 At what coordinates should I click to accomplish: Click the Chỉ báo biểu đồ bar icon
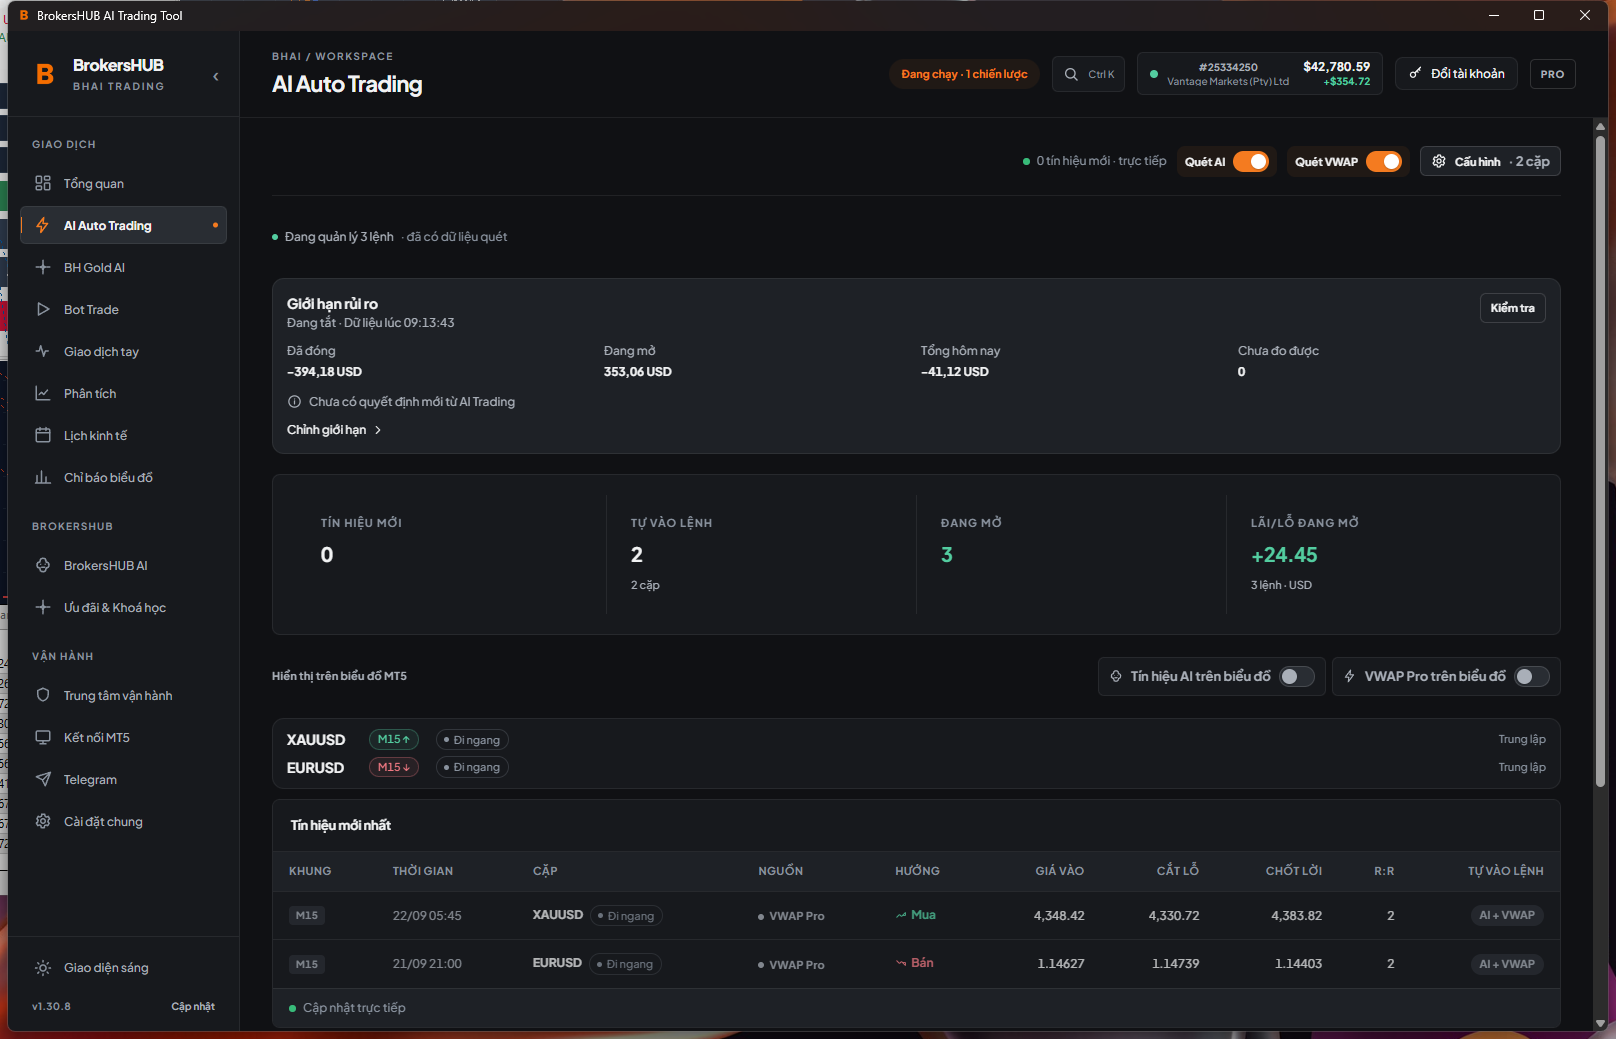click(x=43, y=477)
